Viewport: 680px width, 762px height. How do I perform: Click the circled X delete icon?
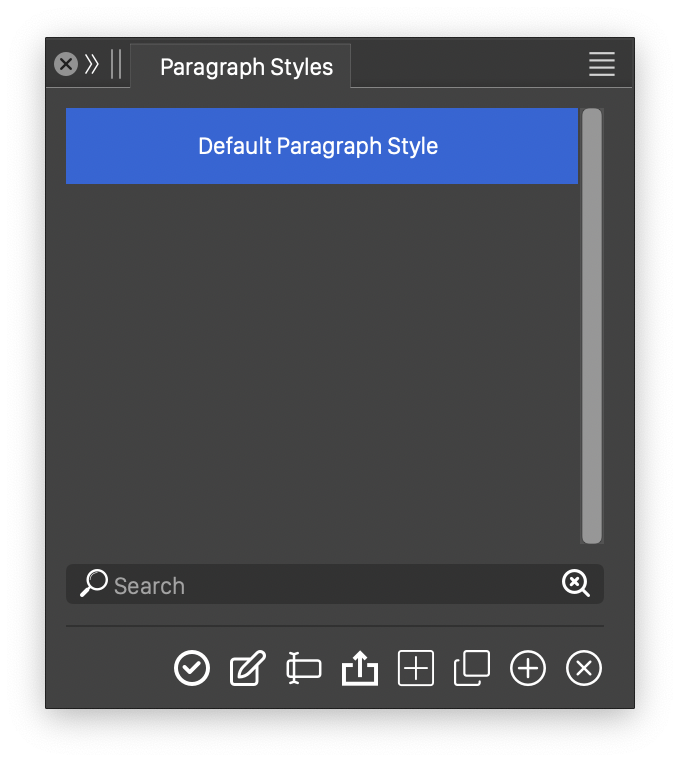coord(584,668)
